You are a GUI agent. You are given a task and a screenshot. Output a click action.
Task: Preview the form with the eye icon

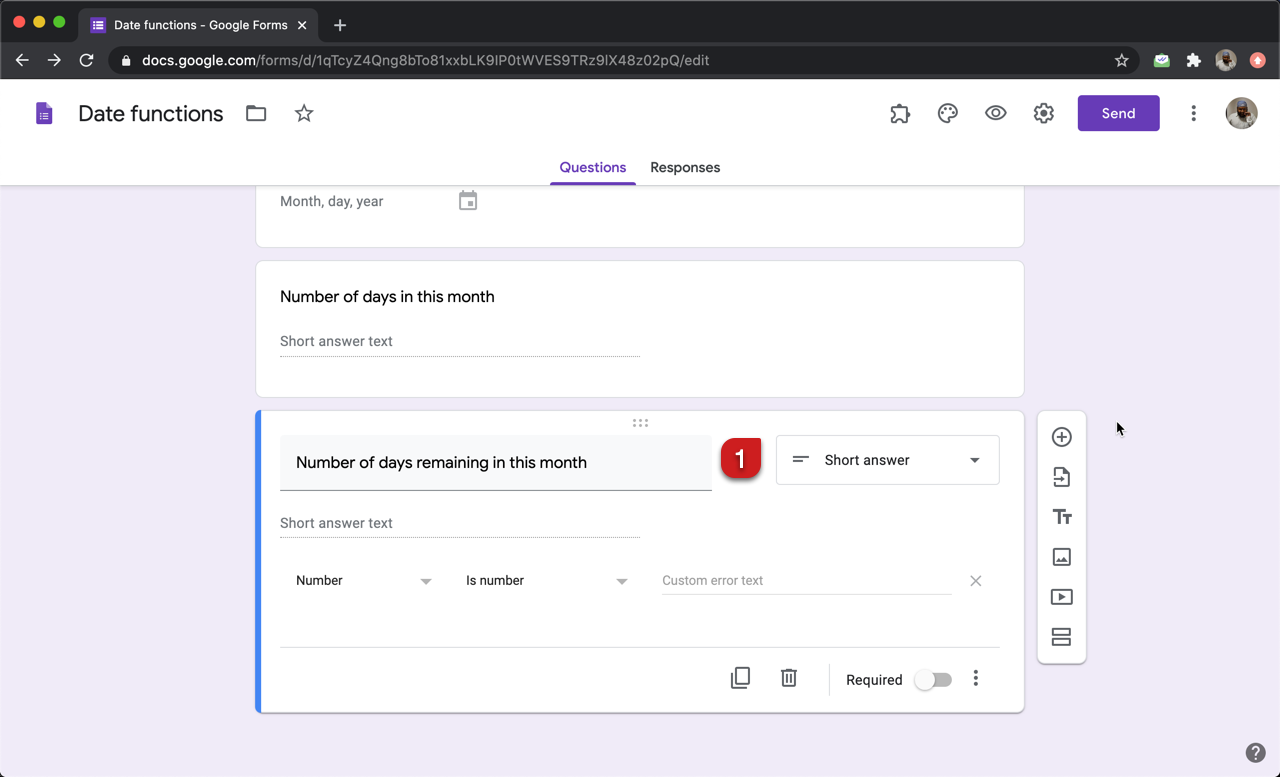pos(995,113)
